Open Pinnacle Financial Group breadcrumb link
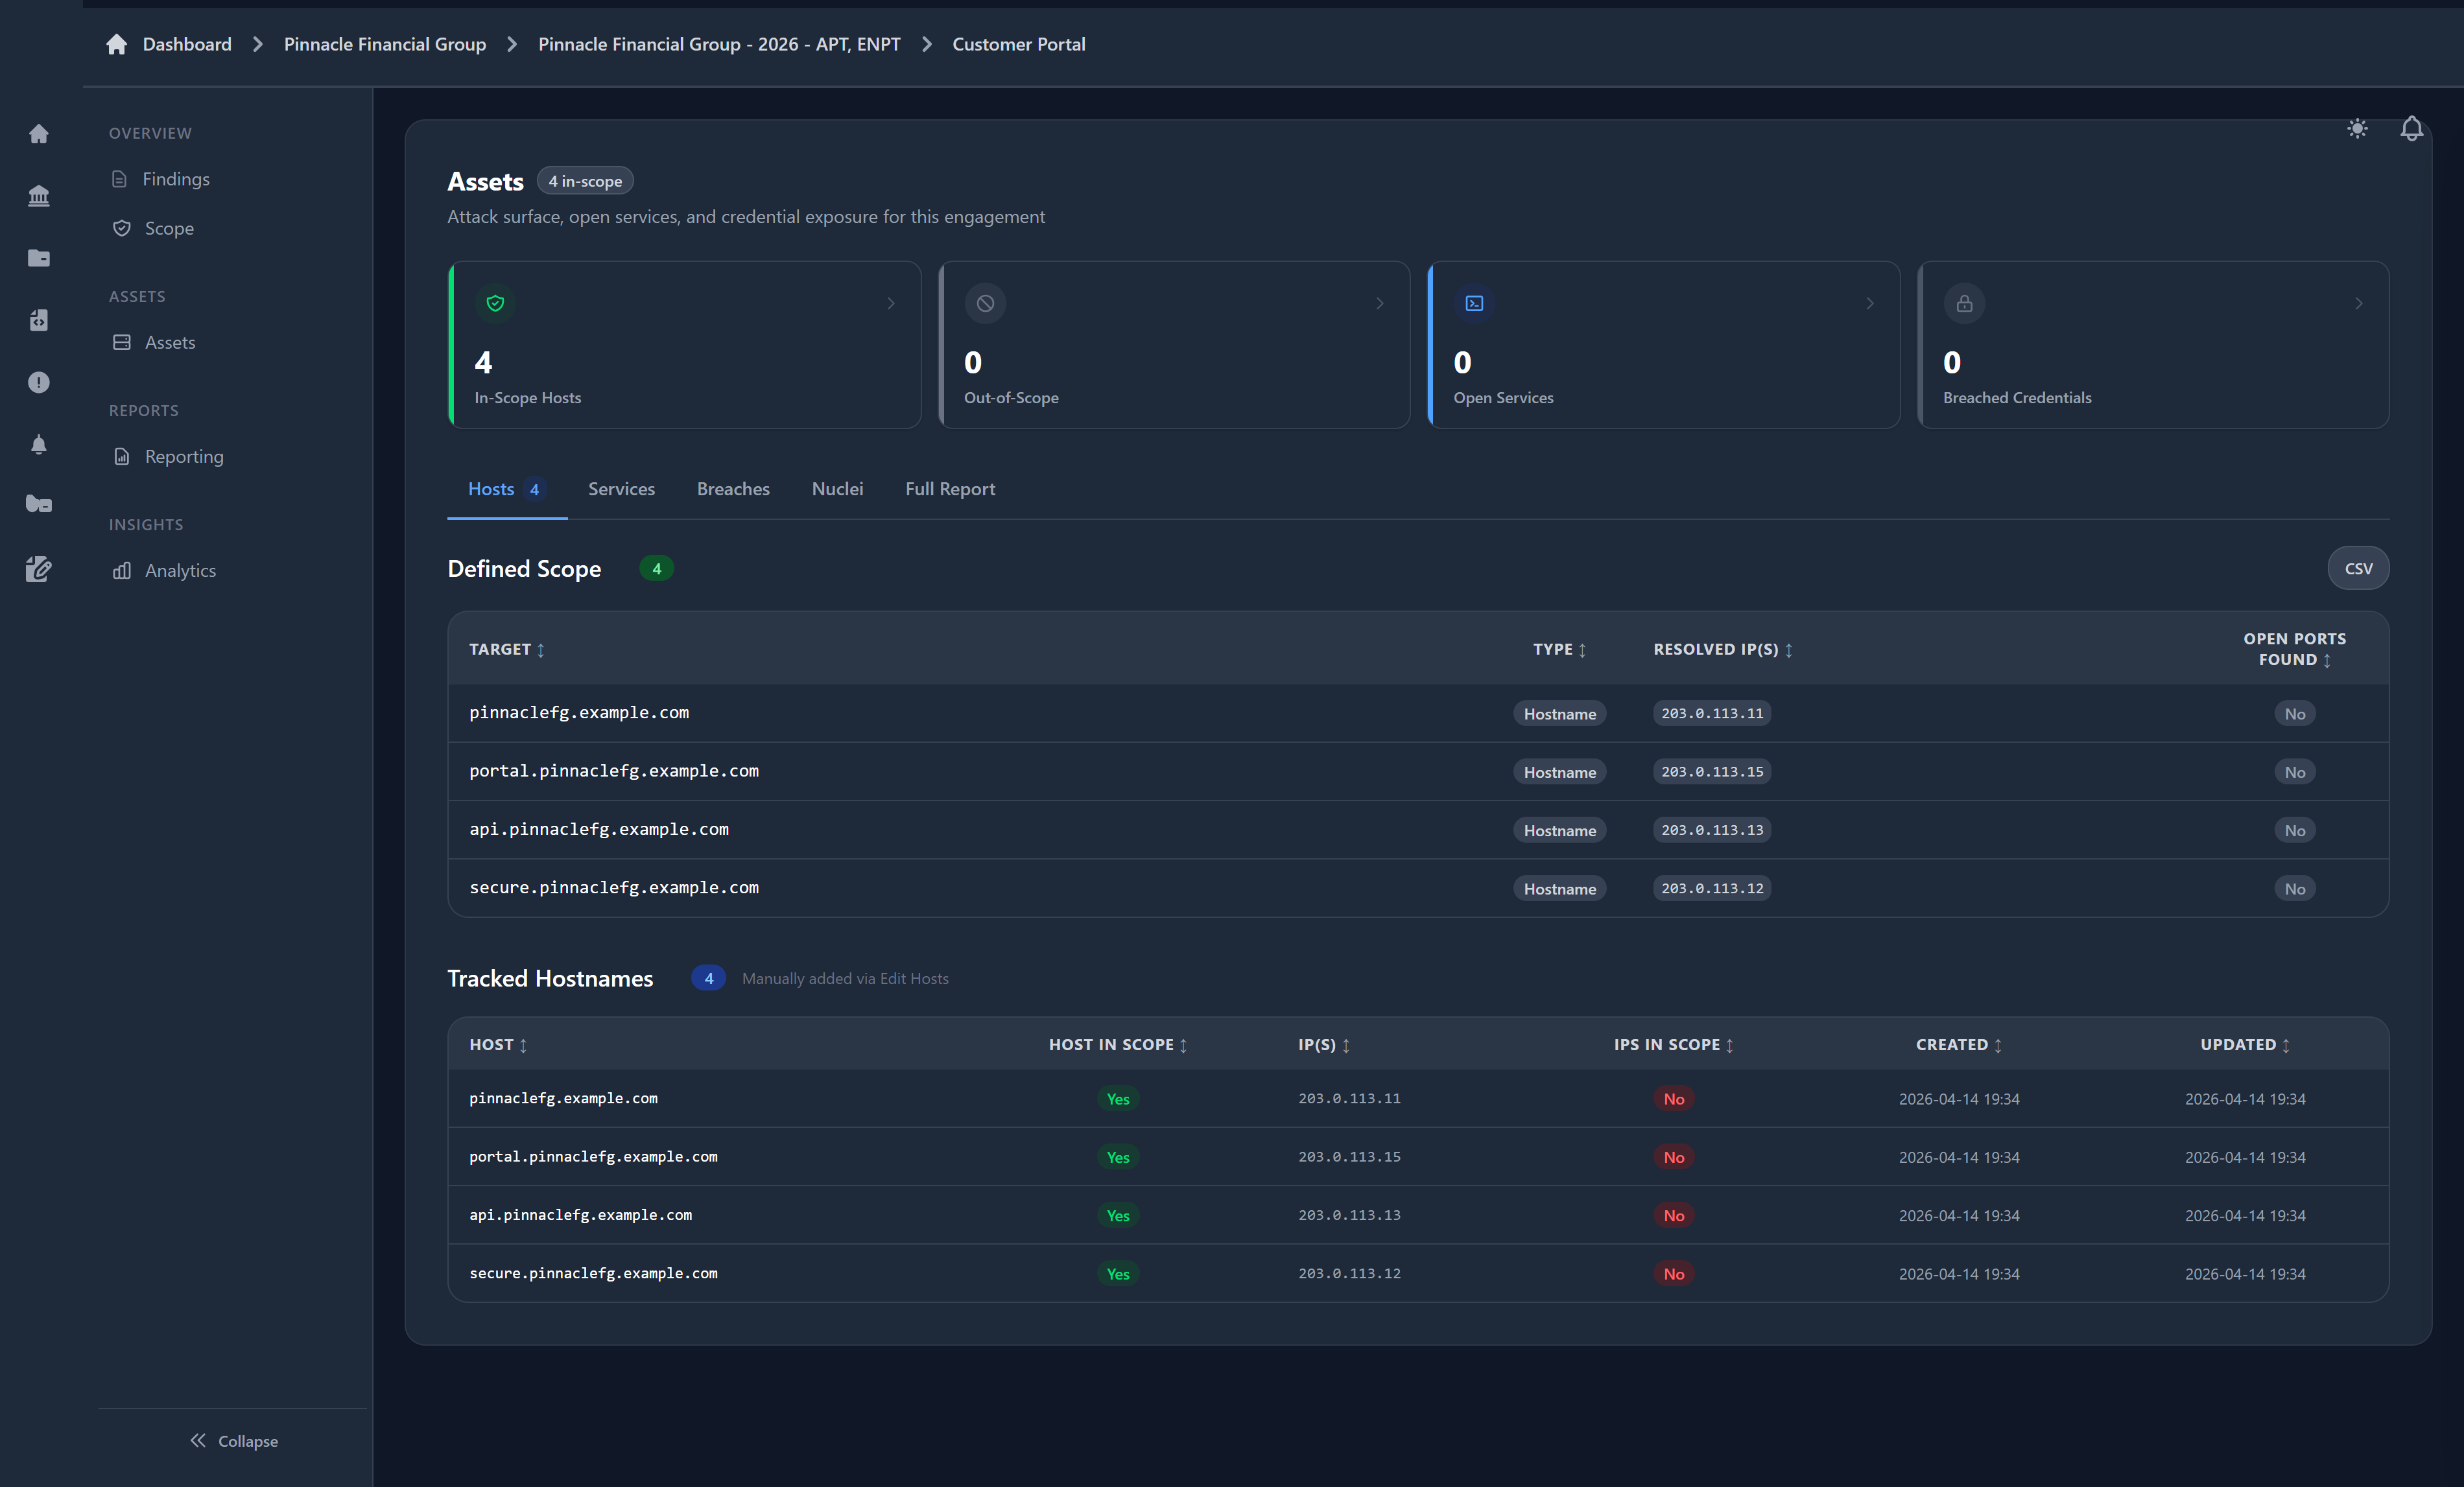This screenshot has width=2464, height=1487. click(384, 44)
